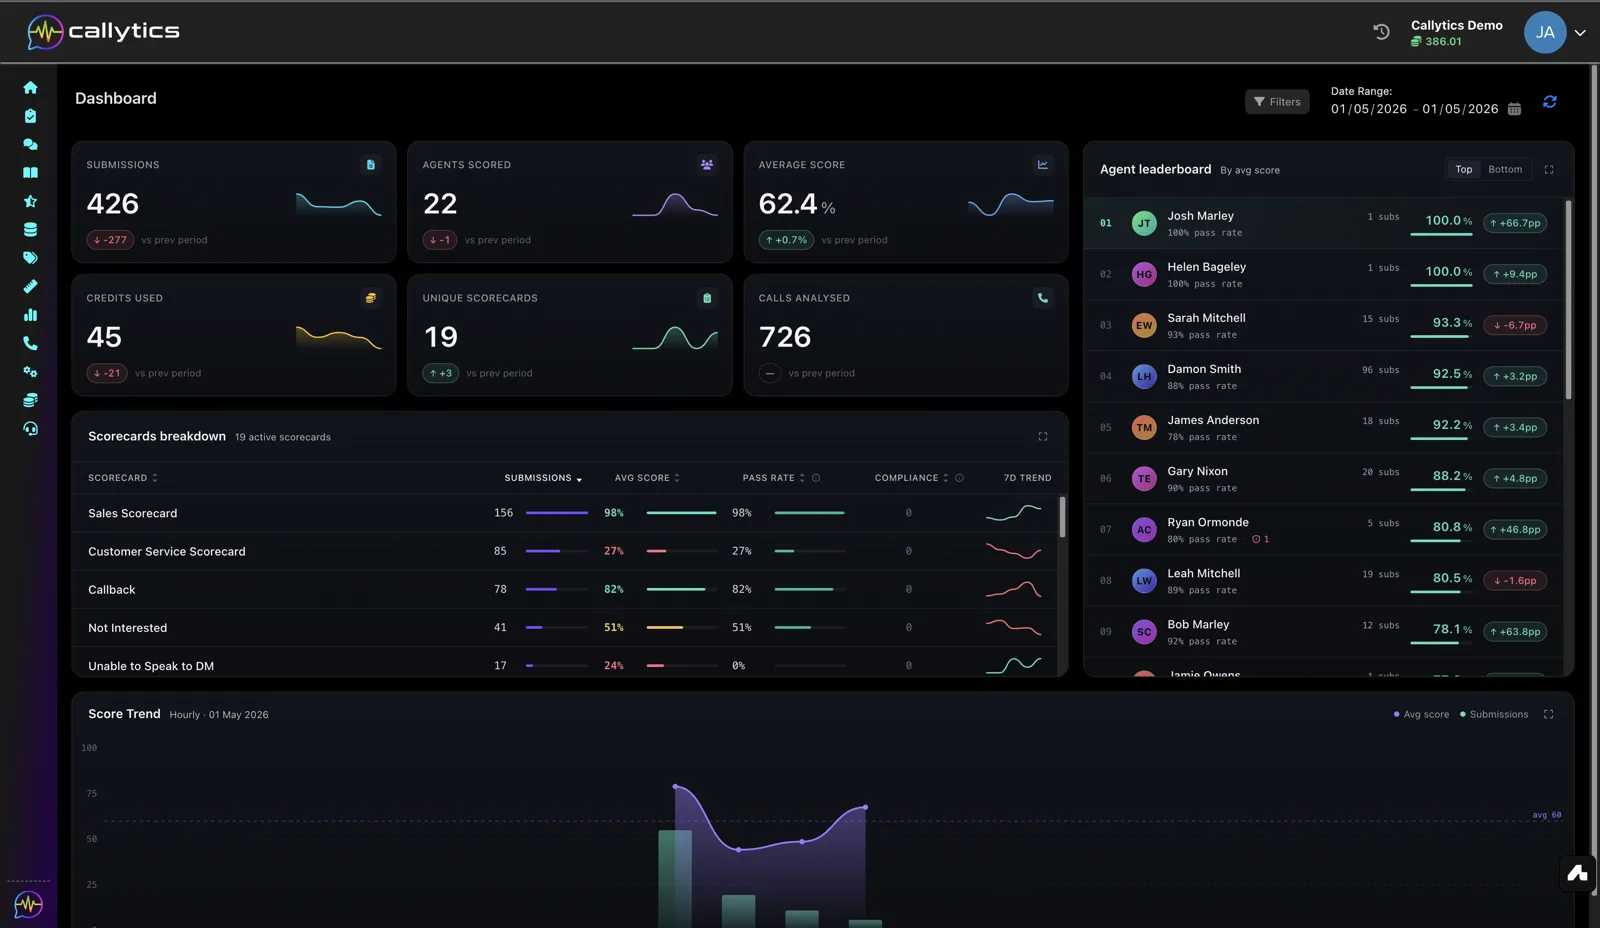Open the chat bubbles sidebar icon
This screenshot has width=1600, height=928.
pos(30,144)
